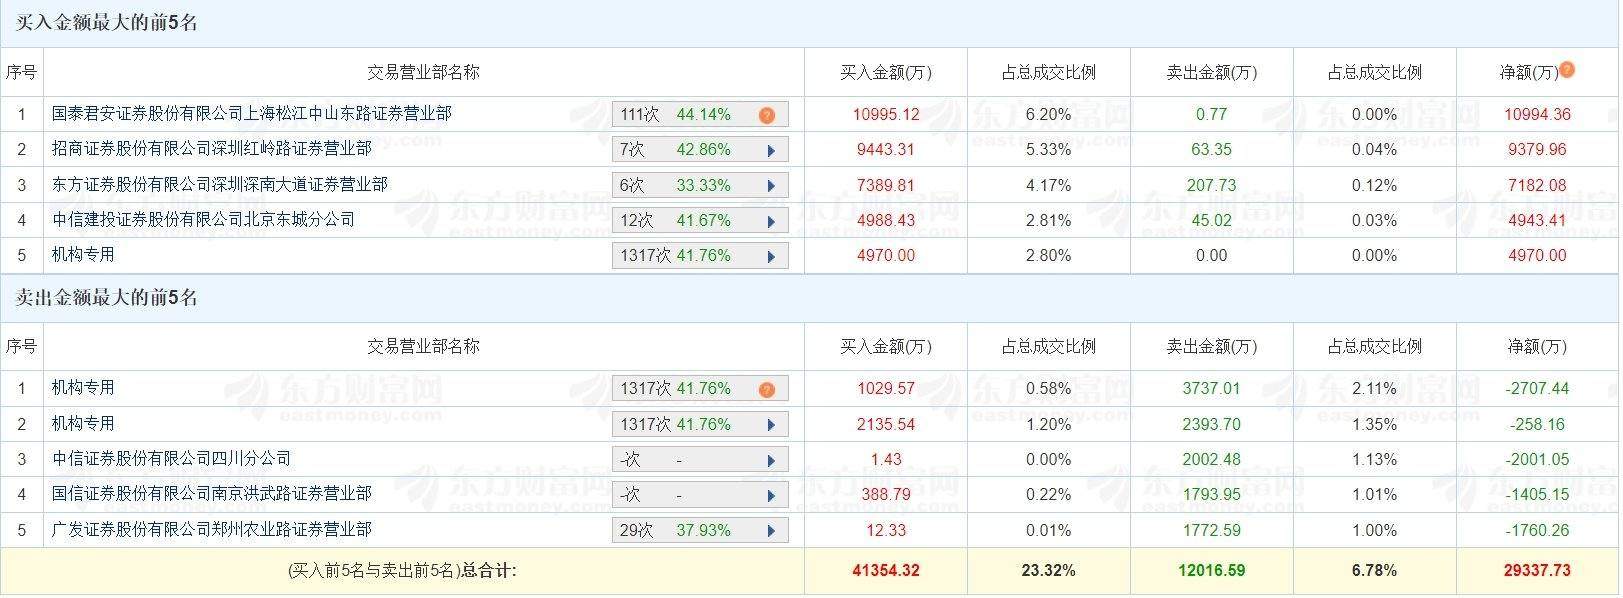Click the blue arrow next to 6次 33.33%
Viewport: 1623px width, 598px height.
click(x=771, y=186)
